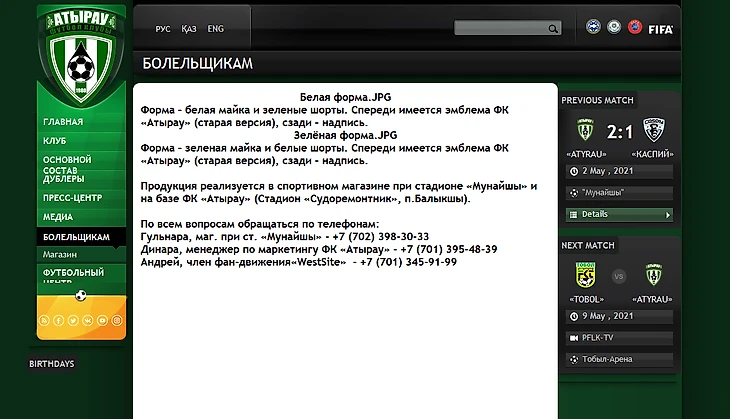Click the Зелёная форма.JPG caption
This screenshot has width=730, height=419.
click(345, 135)
